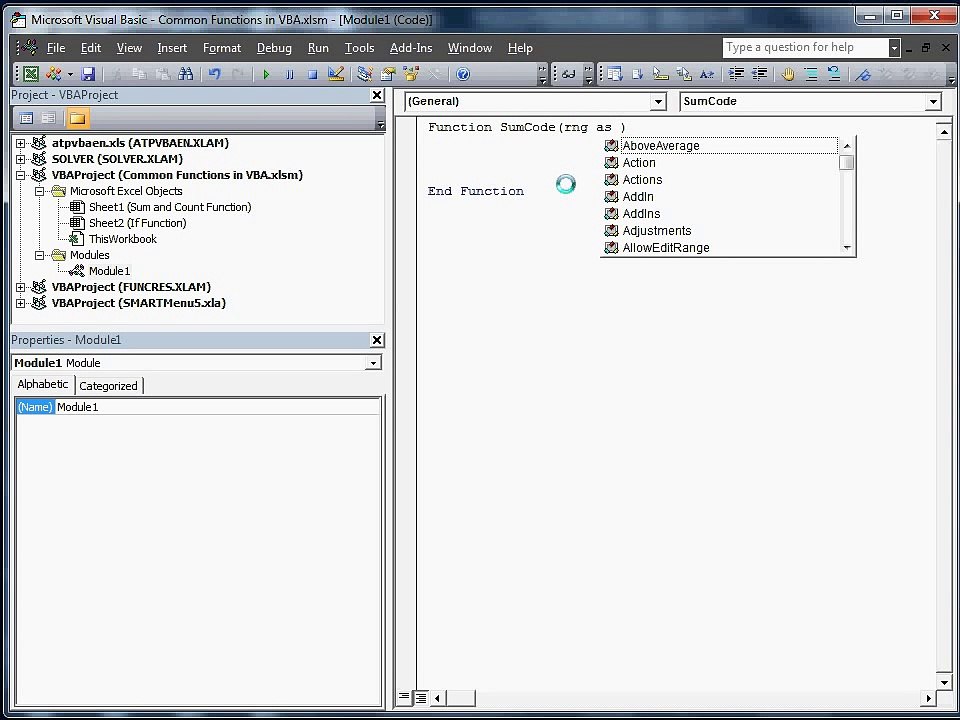Viewport: 960px width, 720px height.
Task: Click View Object in Project panel
Action: (x=48, y=118)
